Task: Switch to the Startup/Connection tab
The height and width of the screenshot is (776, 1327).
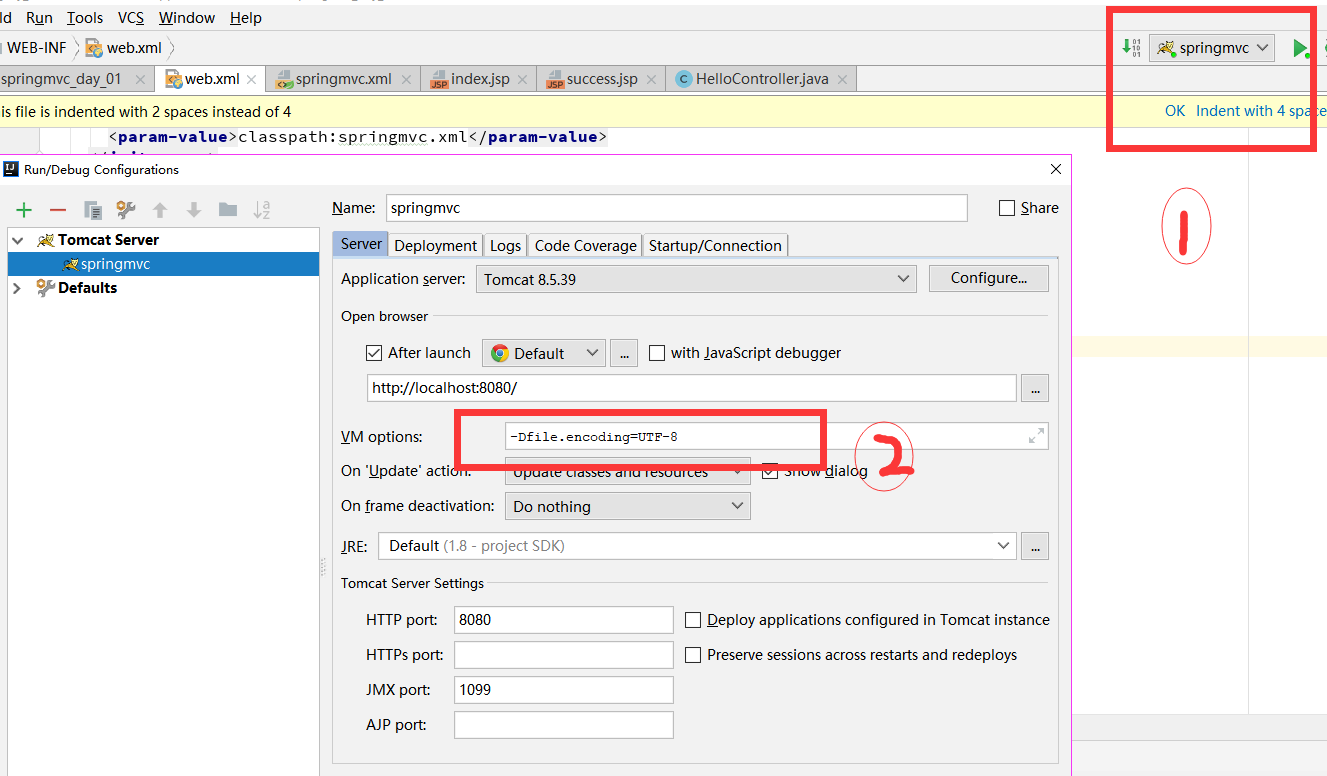Action: (715, 245)
